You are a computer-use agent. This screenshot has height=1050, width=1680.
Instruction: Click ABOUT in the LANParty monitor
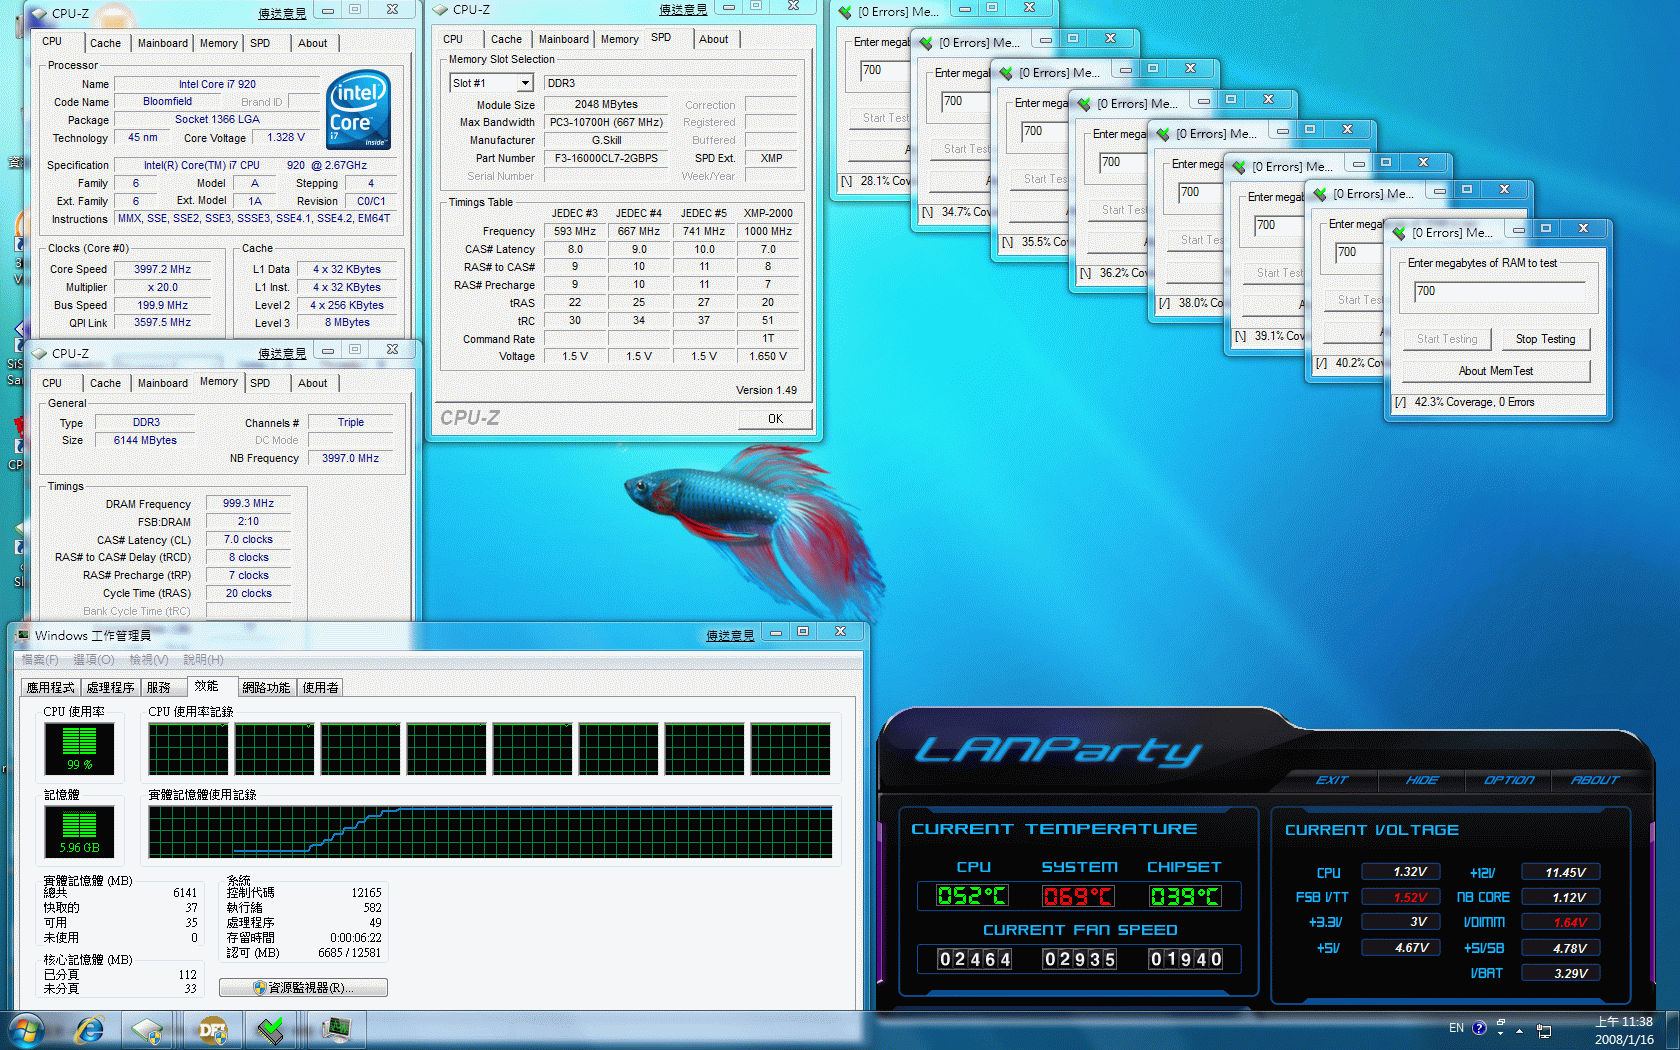click(1595, 780)
